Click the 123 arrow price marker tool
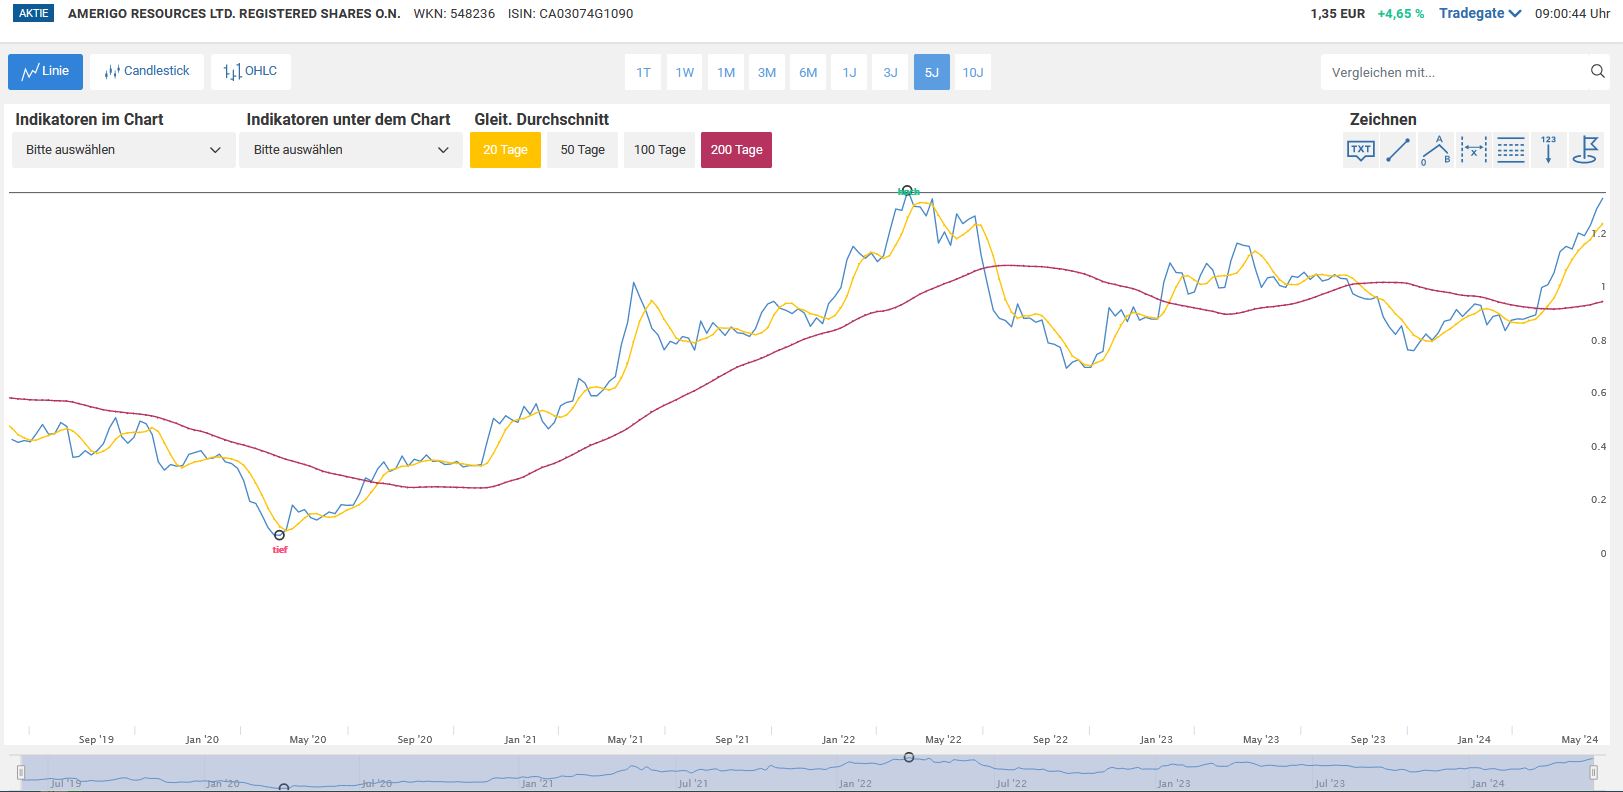The image size is (1623, 792). pyautogui.click(x=1548, y=151)
